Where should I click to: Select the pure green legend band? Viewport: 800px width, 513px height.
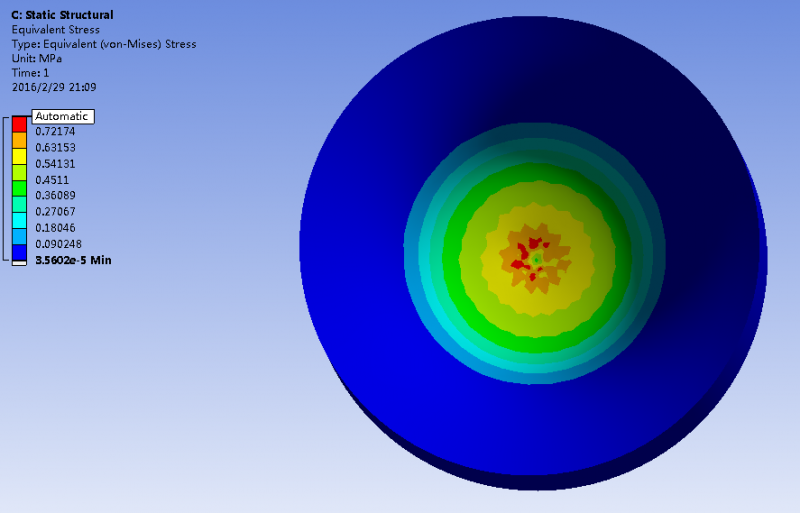pos(19,188)
